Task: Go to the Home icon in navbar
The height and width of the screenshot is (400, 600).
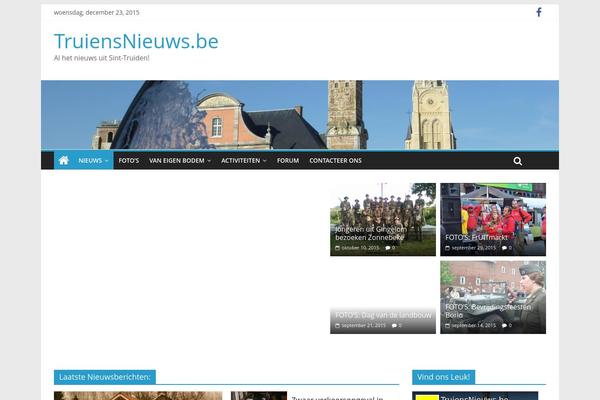Action: 64,160
